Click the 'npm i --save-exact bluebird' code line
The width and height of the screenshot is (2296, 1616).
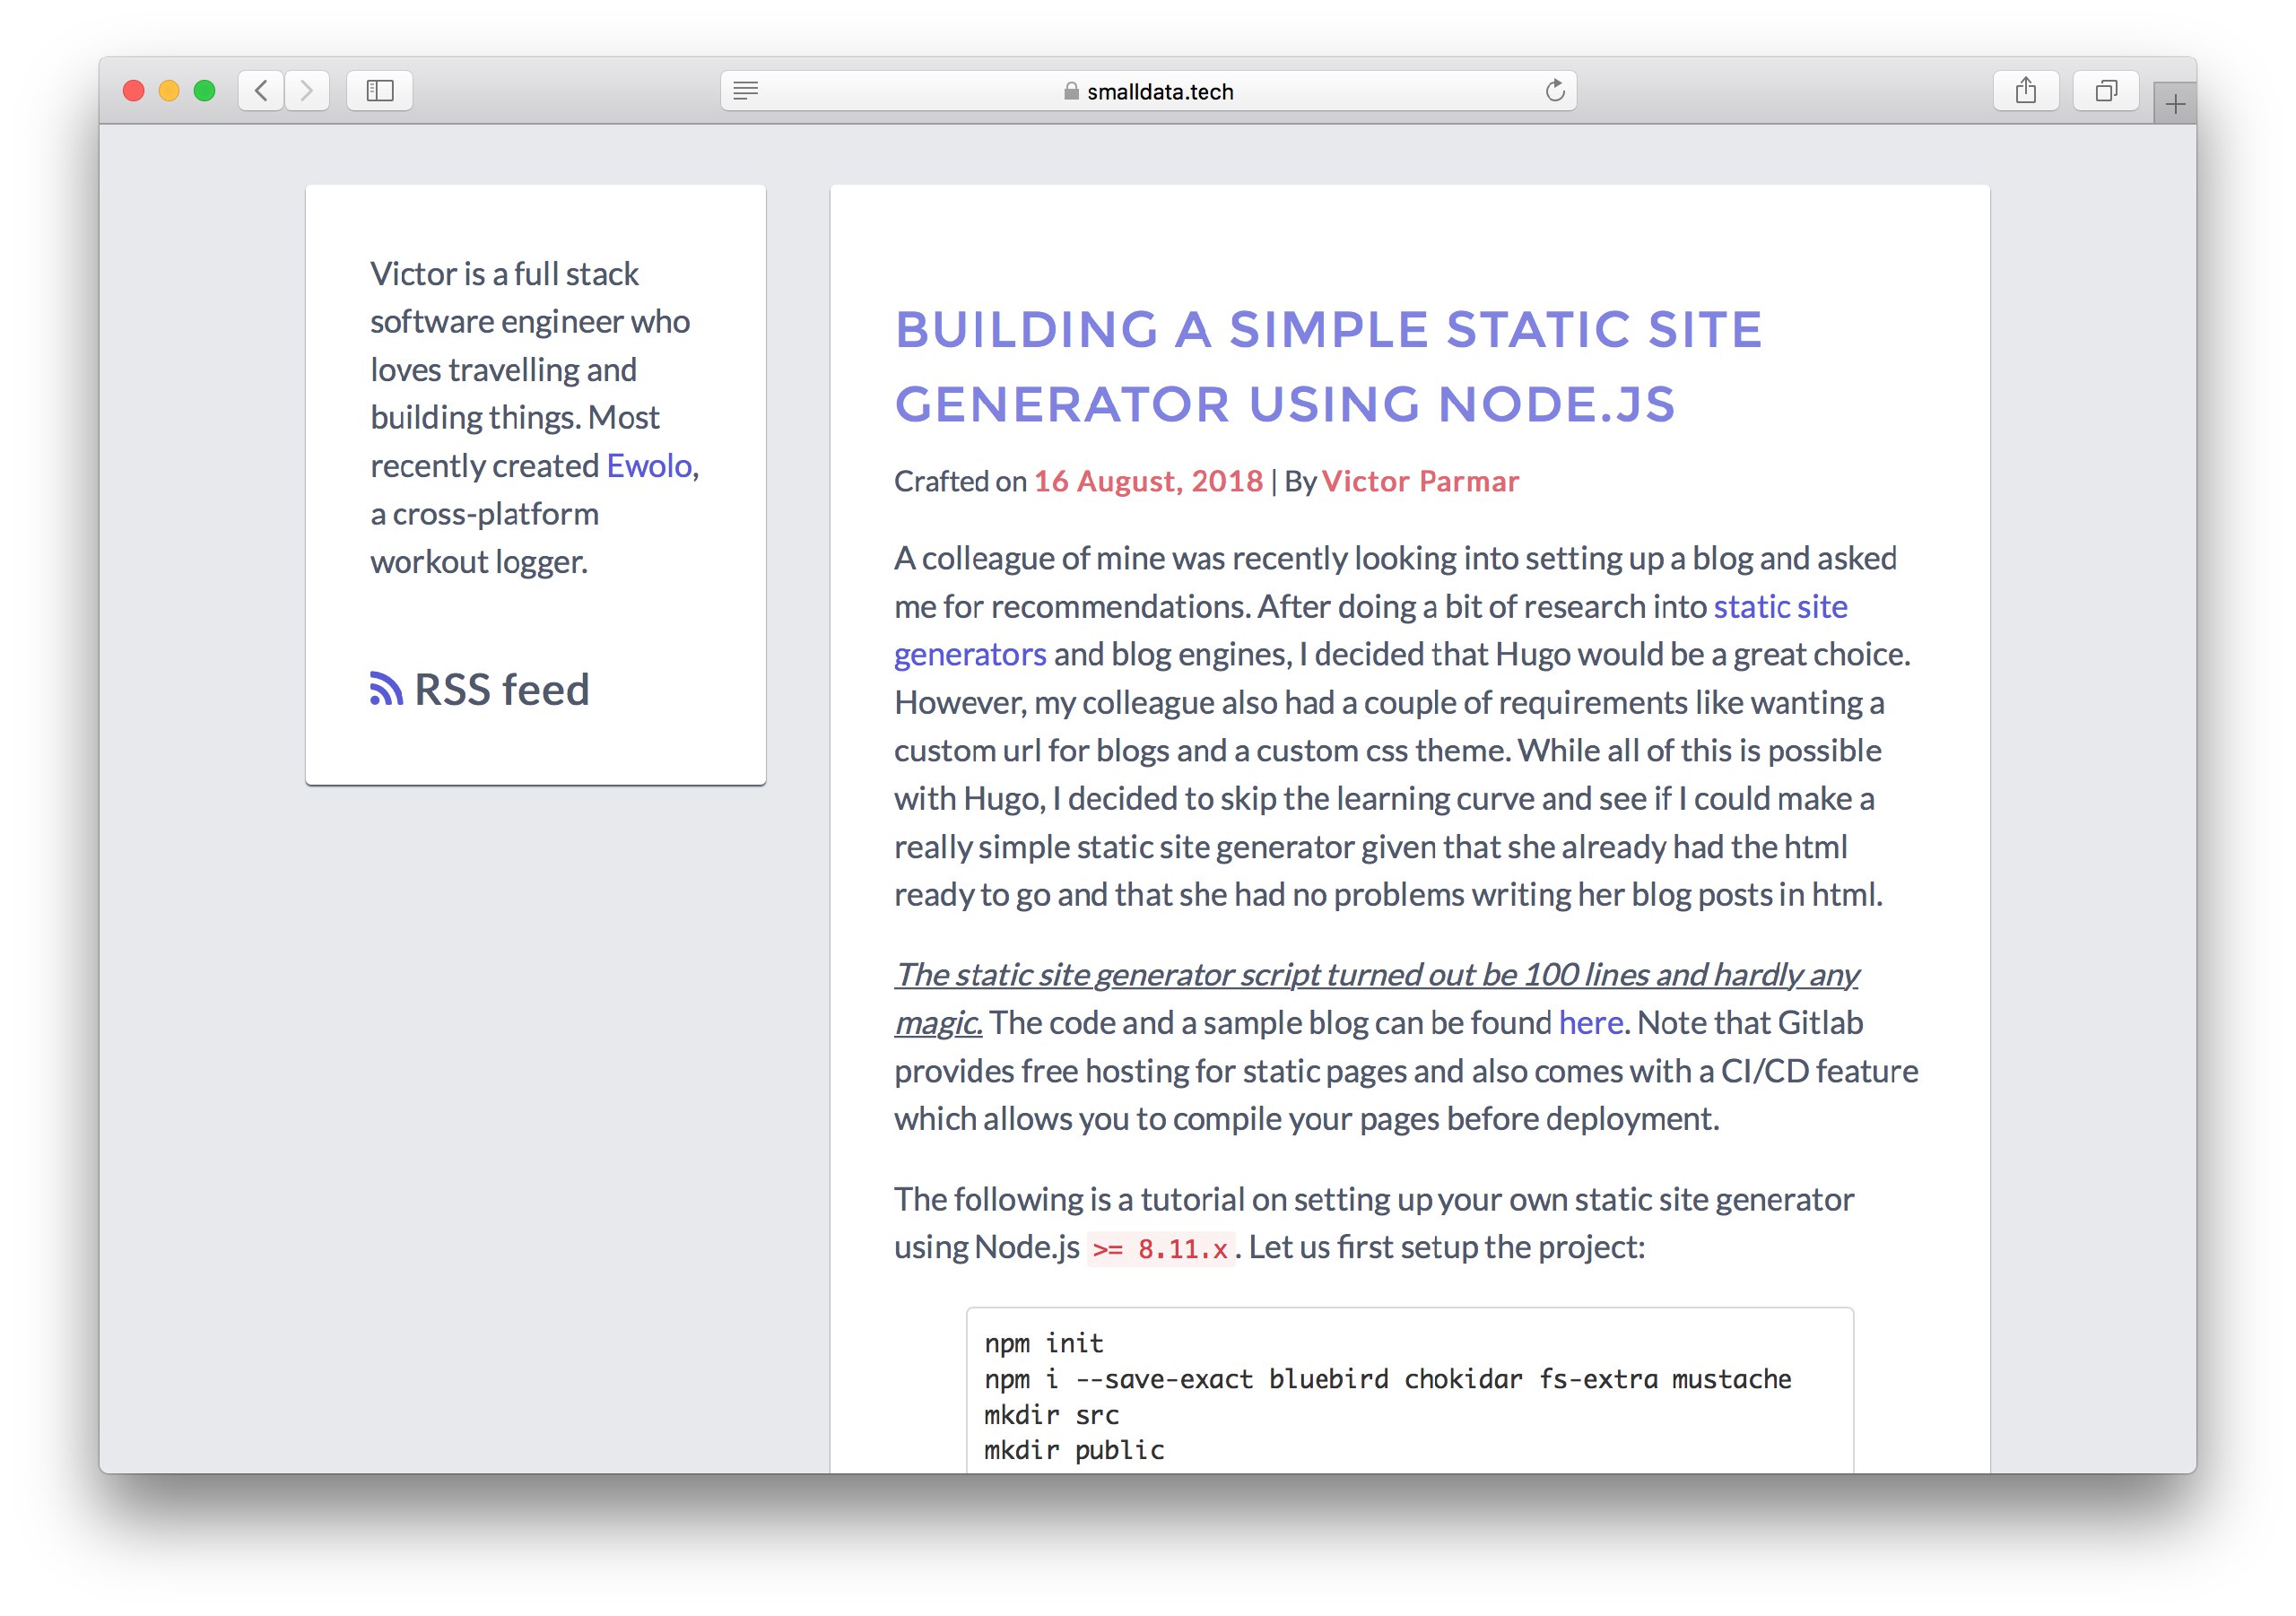tap(1387, 1379)
